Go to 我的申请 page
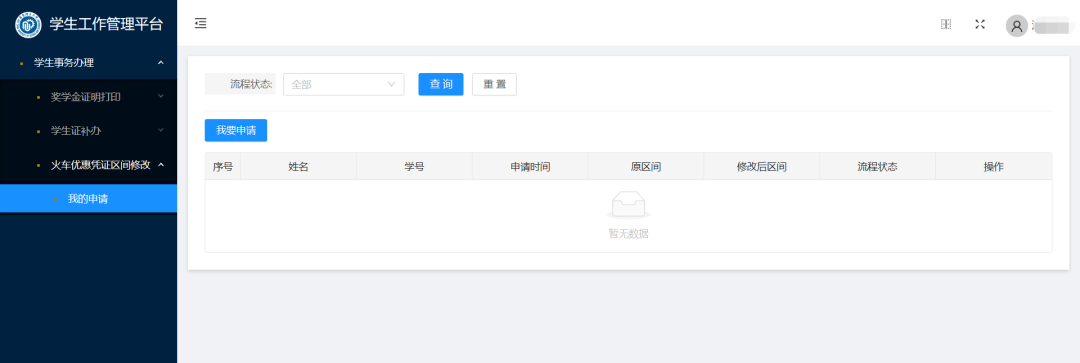 coord(88,199)
